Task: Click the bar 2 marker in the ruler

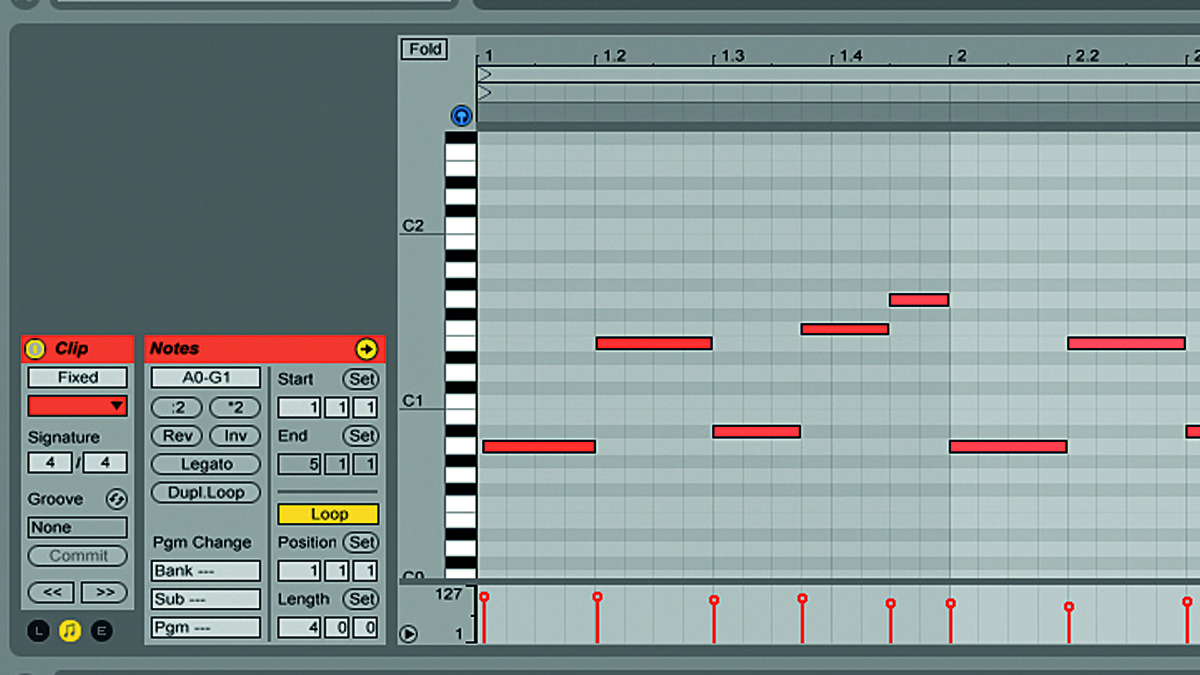Action: click(961, 57)
